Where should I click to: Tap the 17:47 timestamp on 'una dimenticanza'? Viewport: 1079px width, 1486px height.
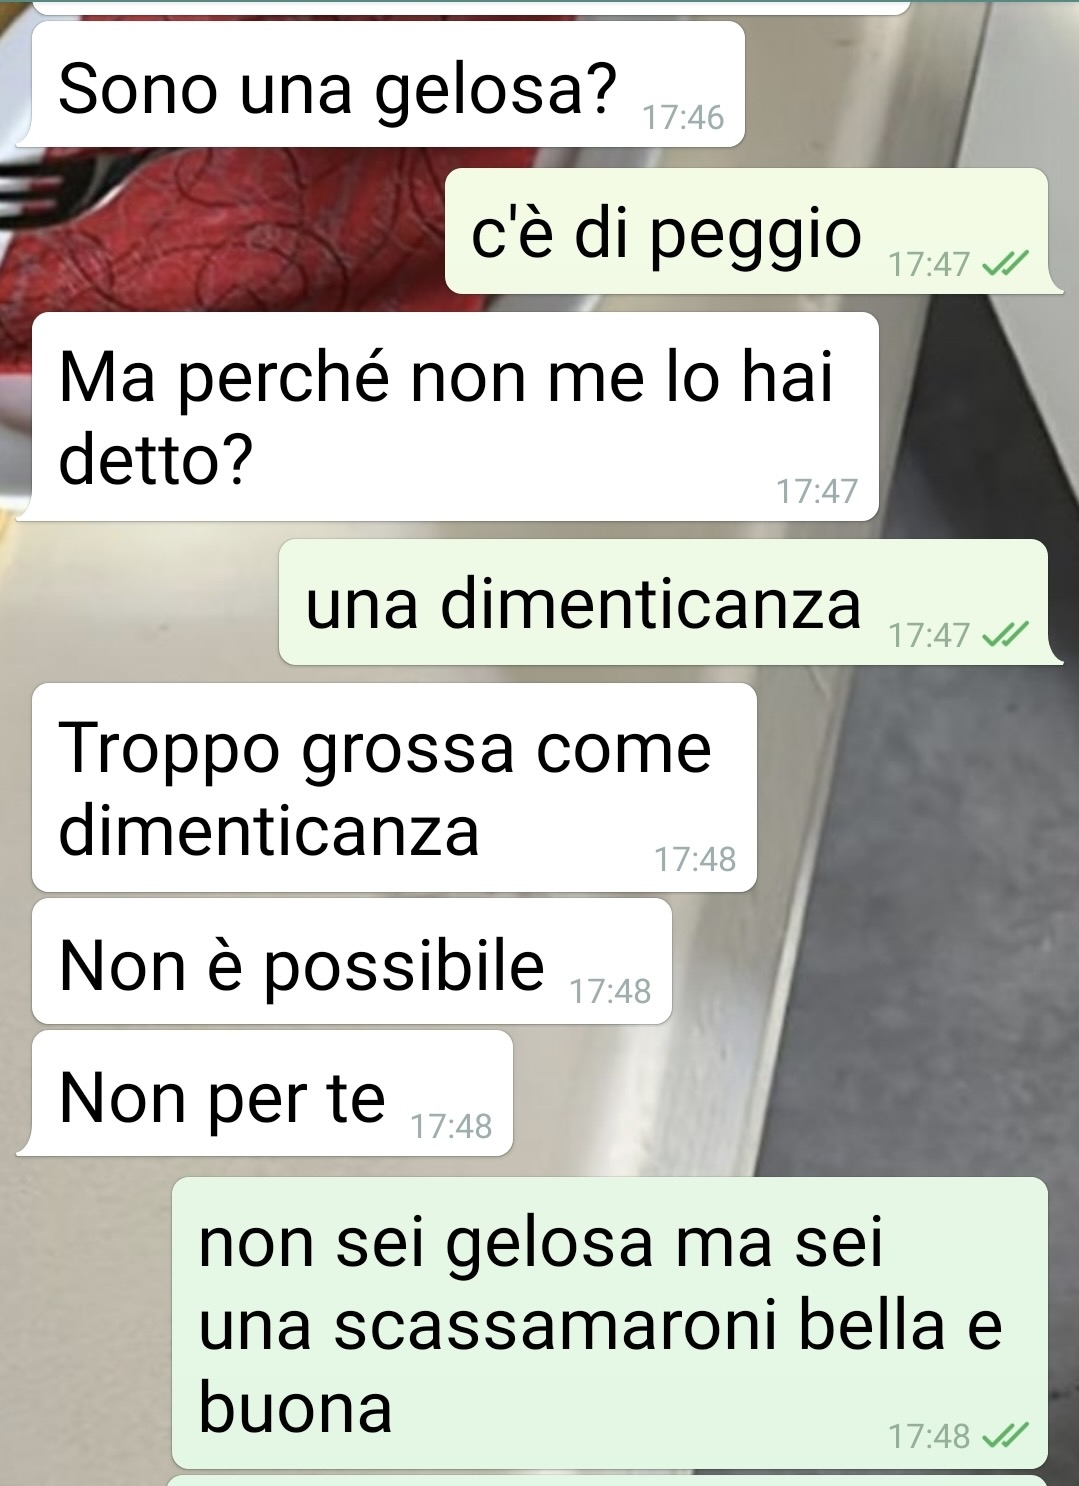coord(929,635)
